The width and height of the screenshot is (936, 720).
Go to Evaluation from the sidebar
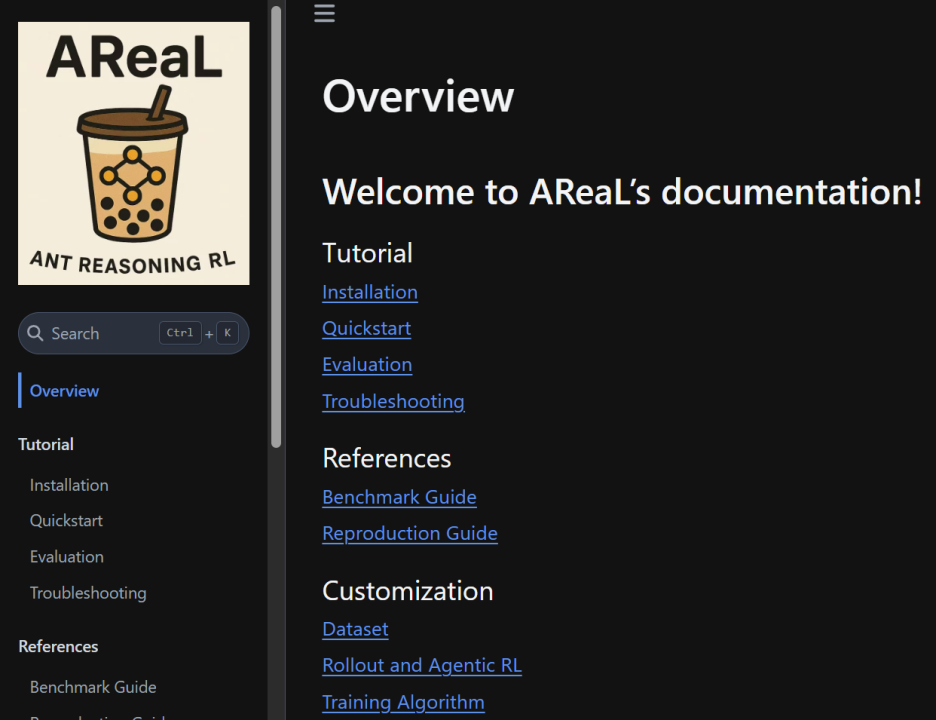click(x=67, y=557)
